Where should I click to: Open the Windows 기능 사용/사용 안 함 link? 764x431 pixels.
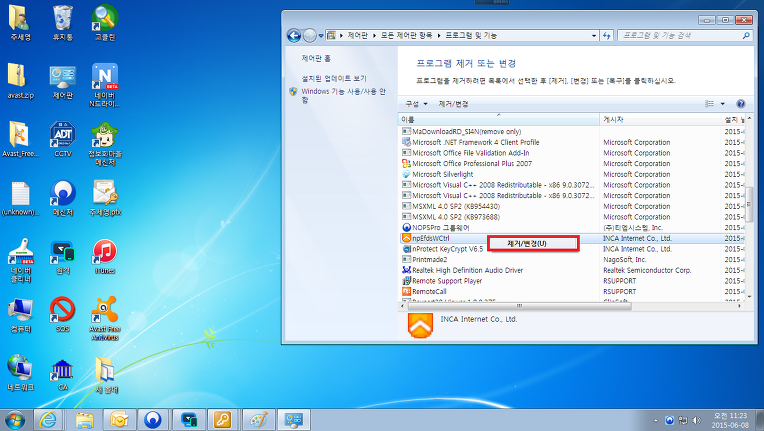click(x=343, y=95)
